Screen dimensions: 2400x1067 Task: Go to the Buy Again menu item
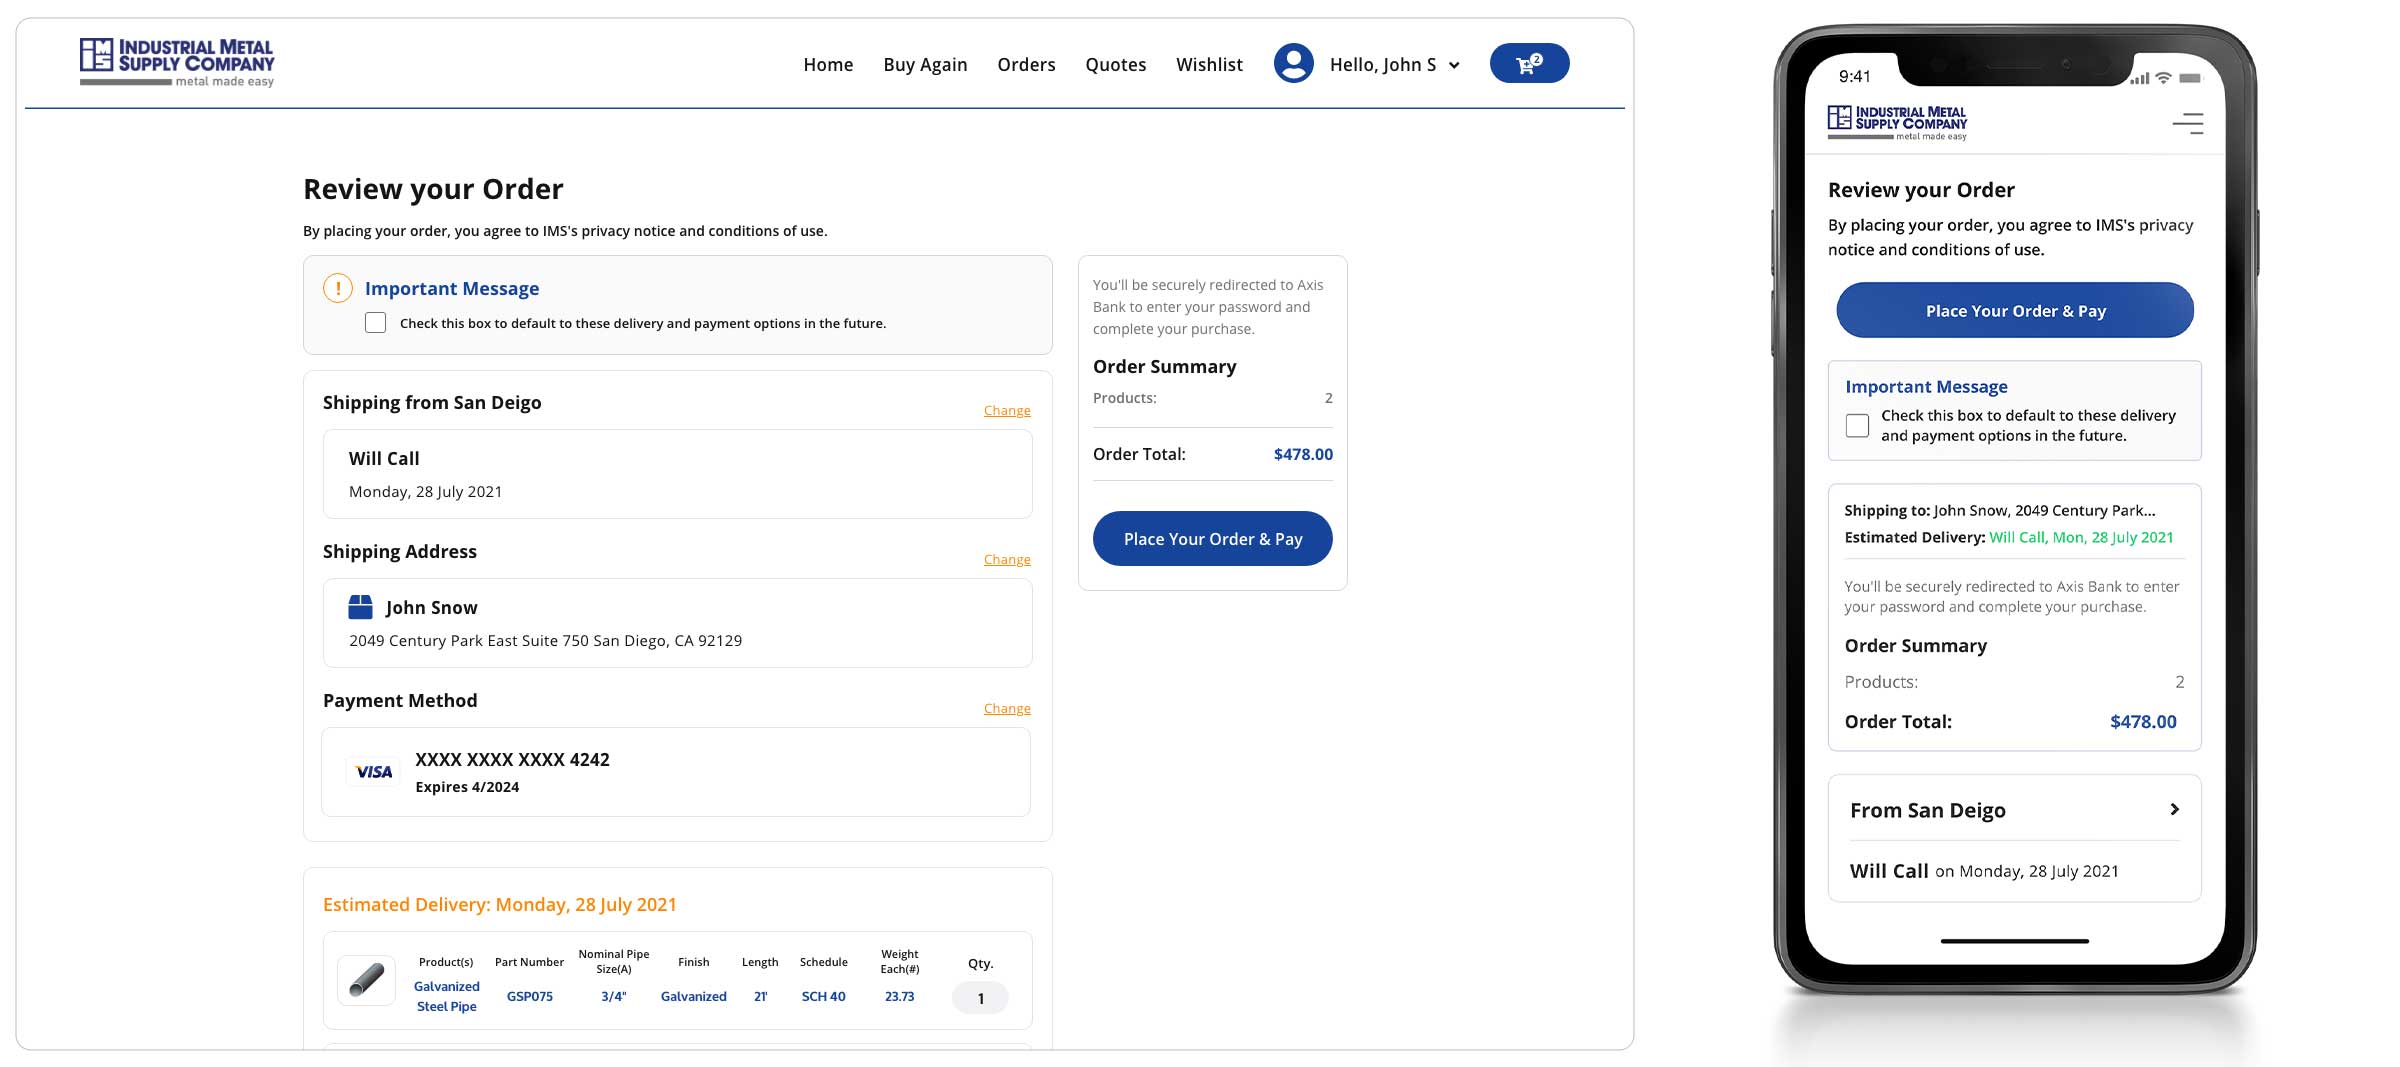tap(925, 65)
